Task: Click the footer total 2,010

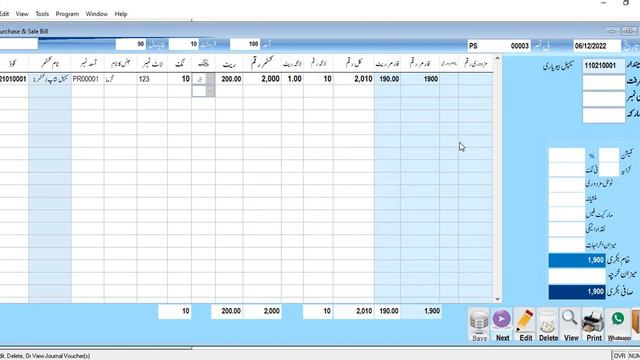Action: (353, 311)
